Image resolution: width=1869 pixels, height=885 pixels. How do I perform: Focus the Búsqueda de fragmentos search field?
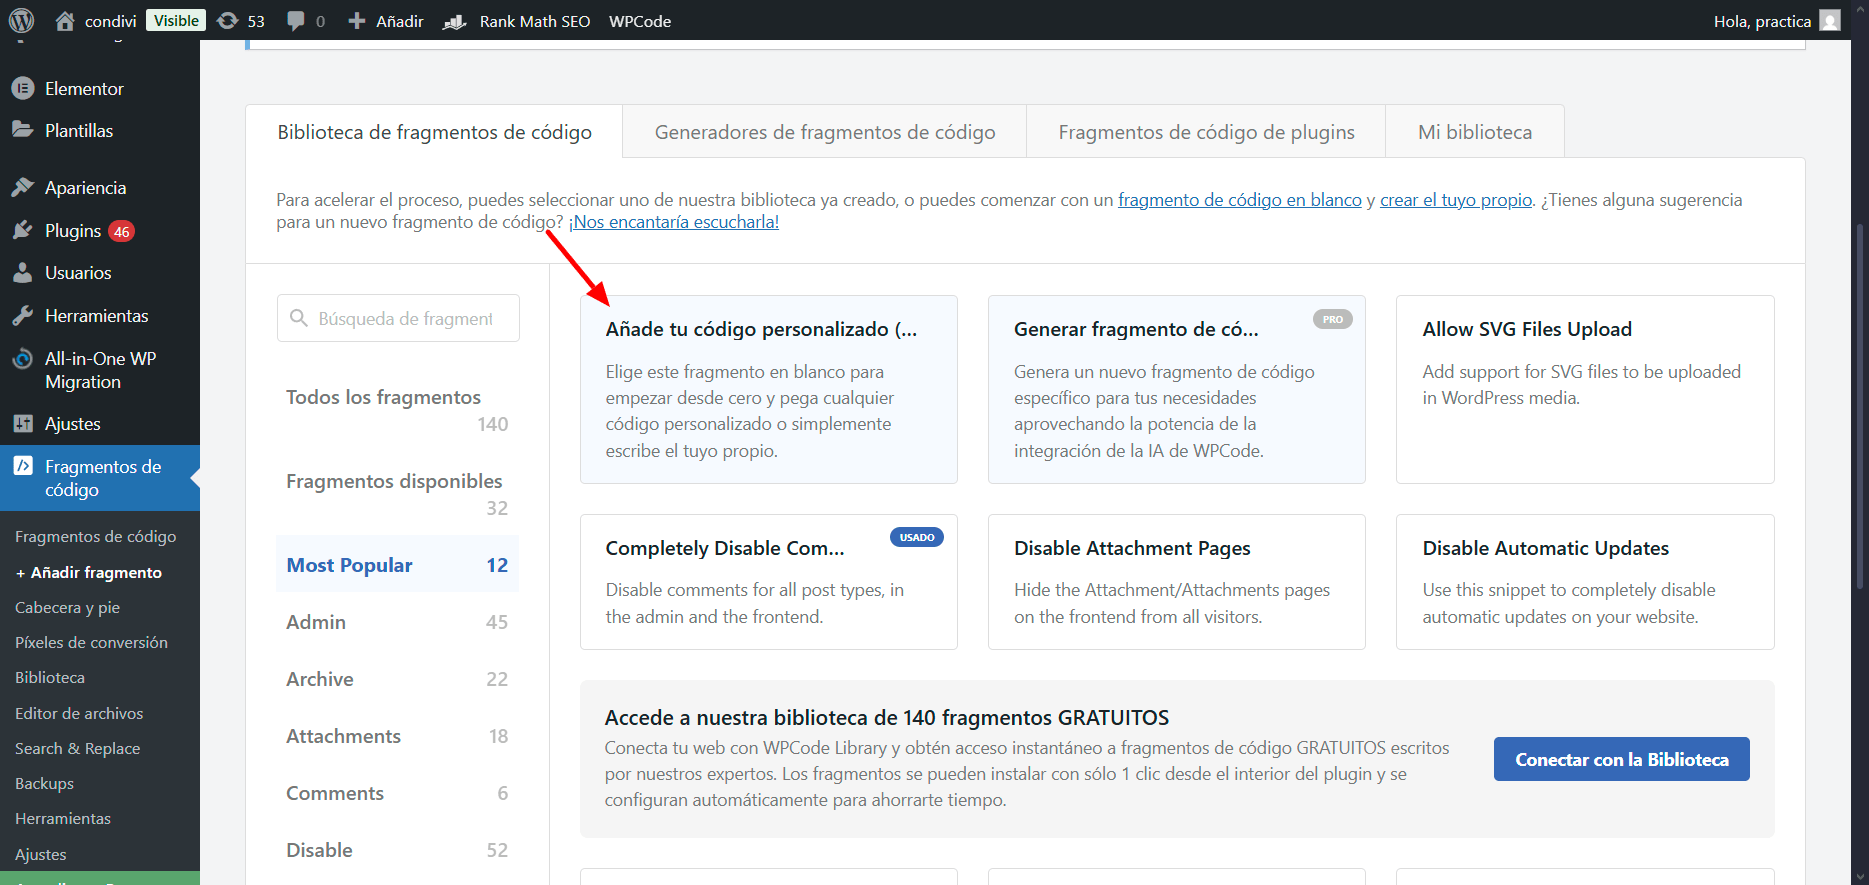(x=398, y=318)
